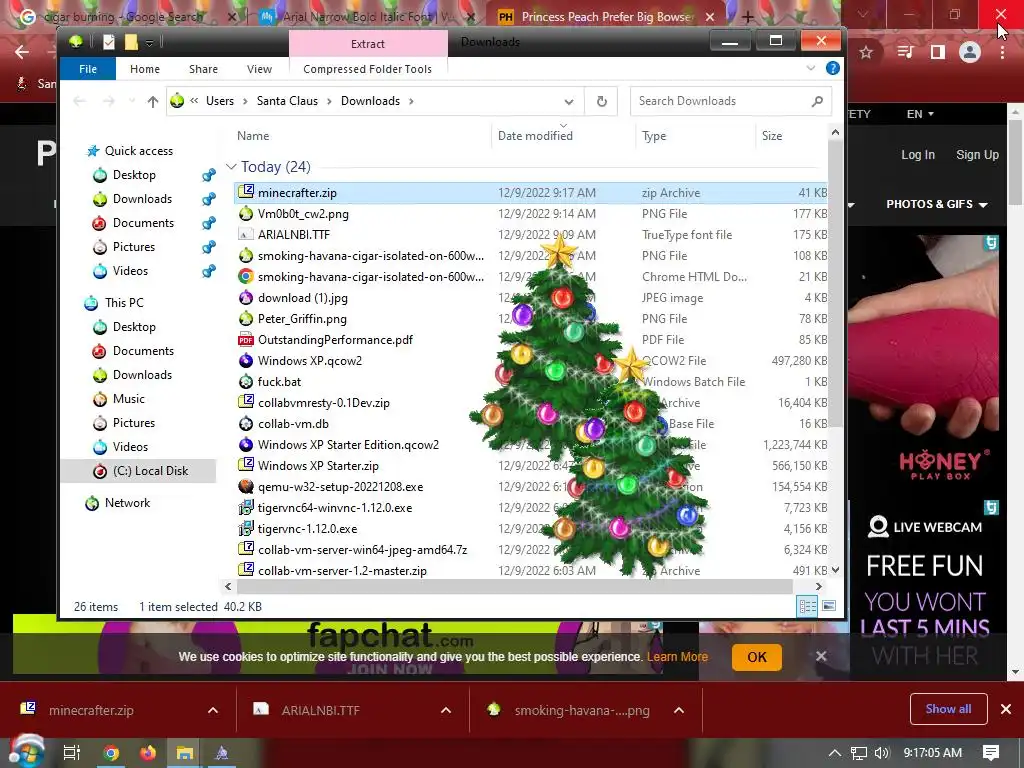
Task: Click the vertical scrollbar in file list
Action: (835, 284)
